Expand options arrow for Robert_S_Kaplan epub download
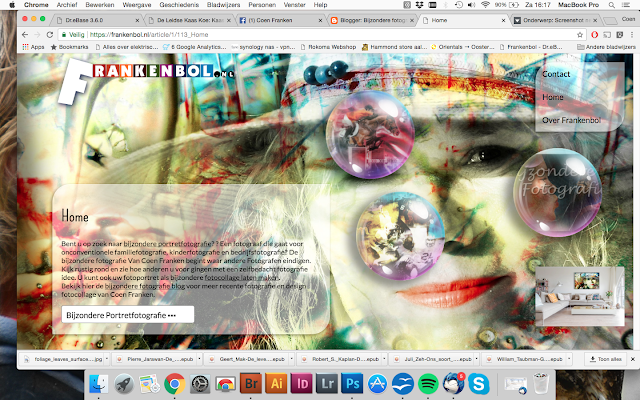The image size is (640, 400). [384, 359]
